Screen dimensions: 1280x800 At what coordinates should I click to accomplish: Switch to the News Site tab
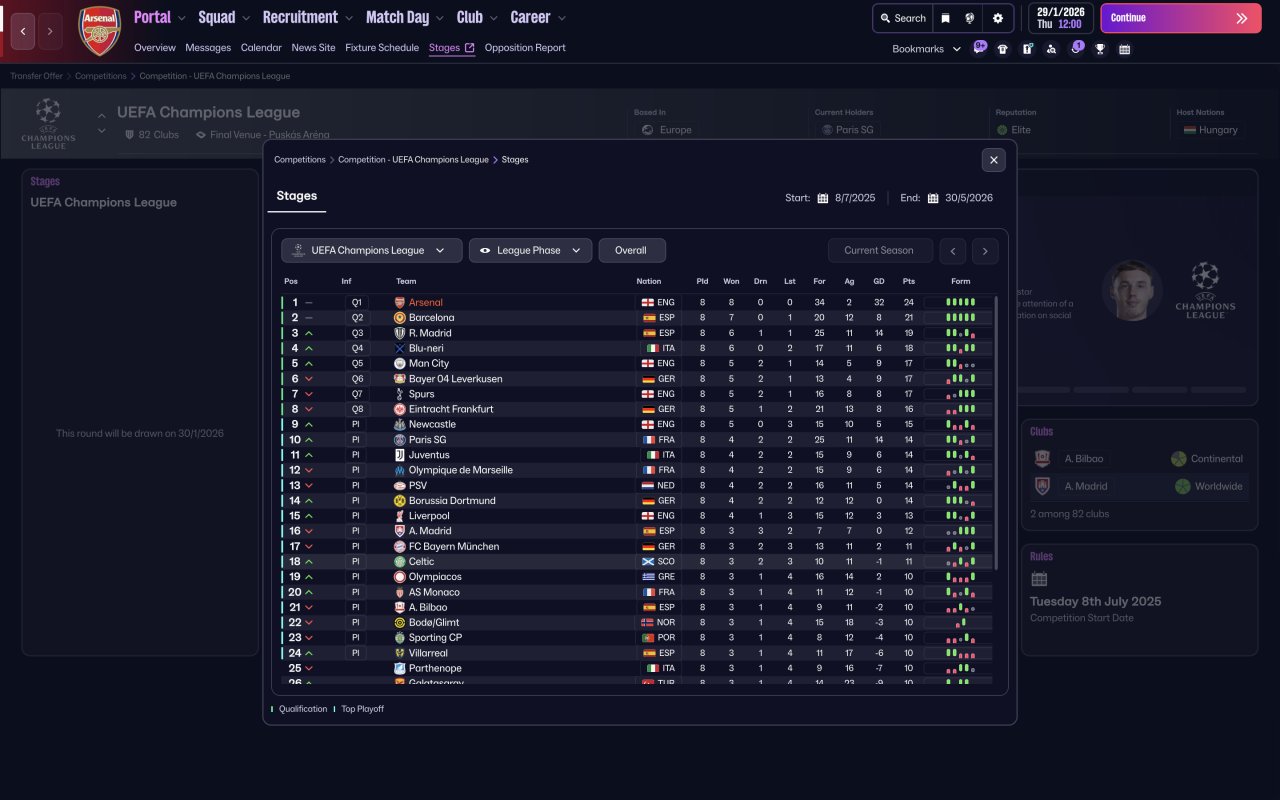point(314,48)
